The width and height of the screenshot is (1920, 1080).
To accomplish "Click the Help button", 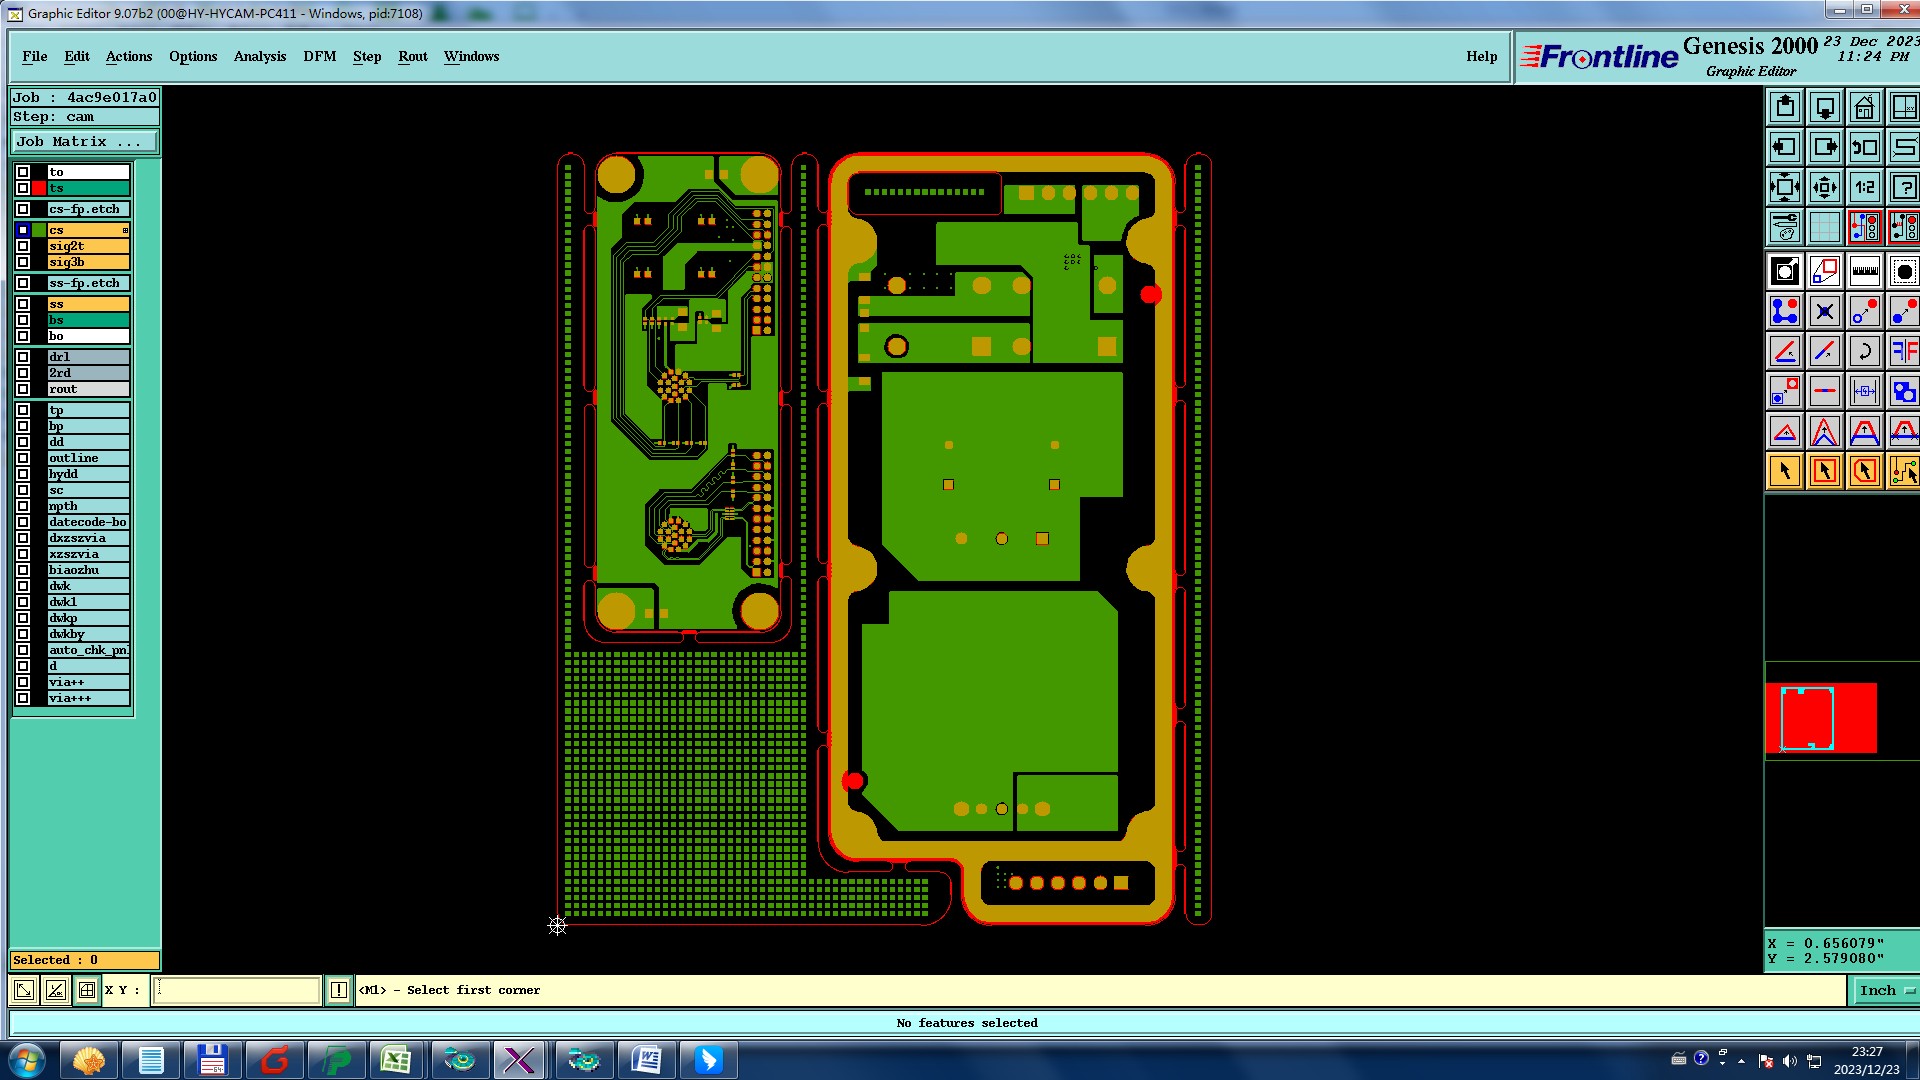I will tap(1481, 56).
